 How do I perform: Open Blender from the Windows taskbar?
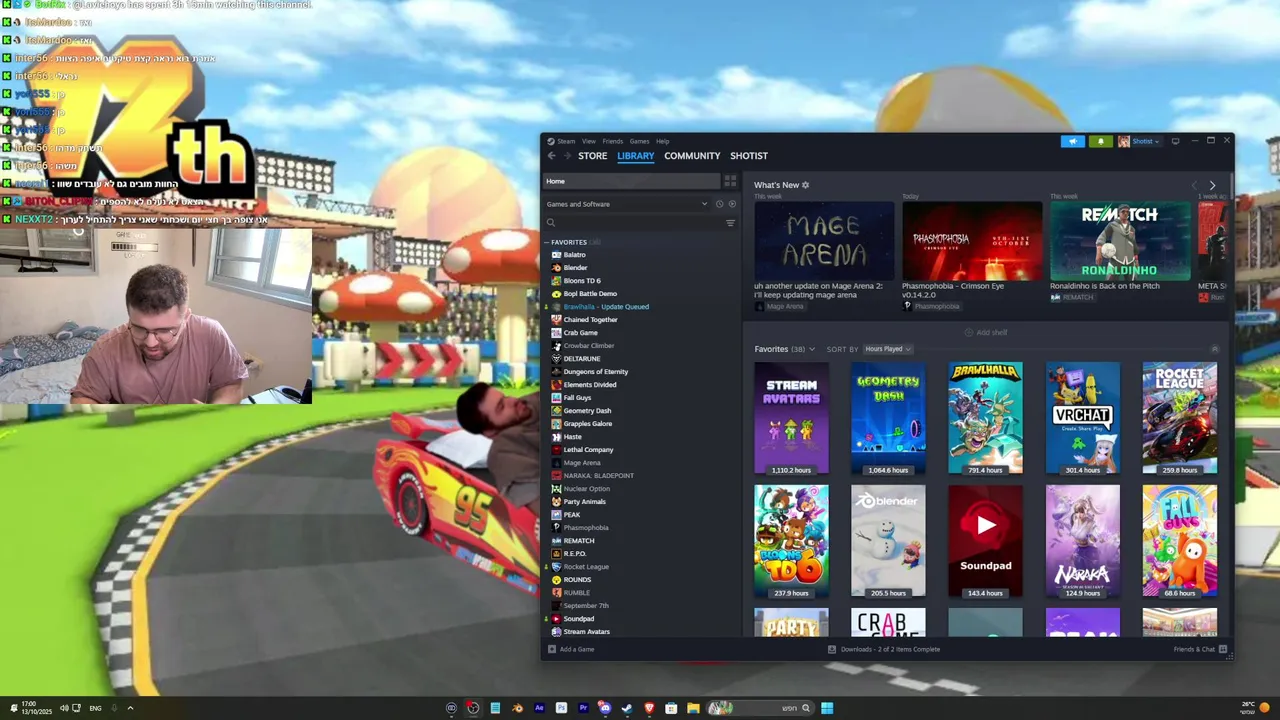tap(517, 708)
